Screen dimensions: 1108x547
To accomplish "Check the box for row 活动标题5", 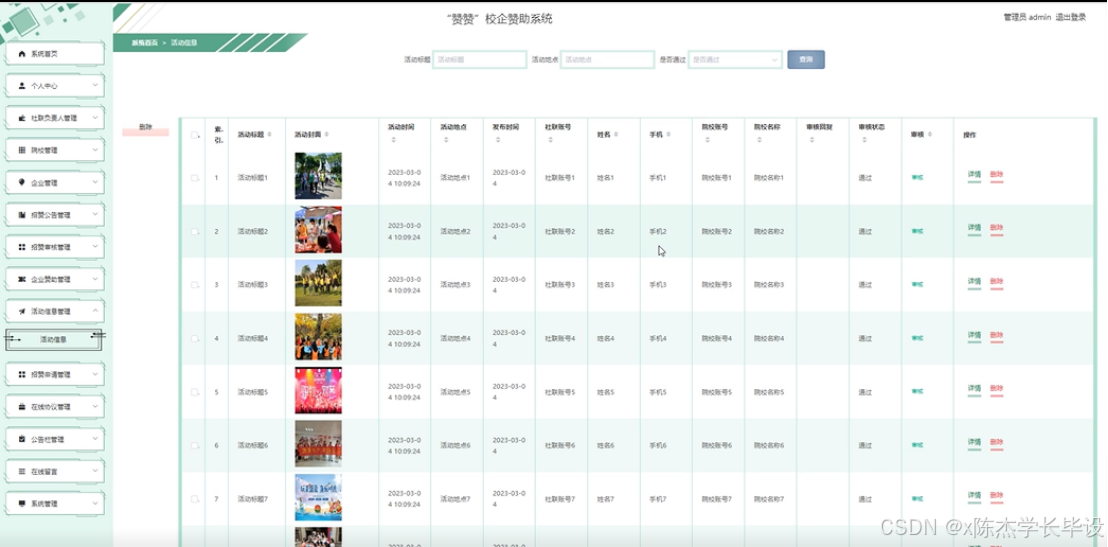I will [194, 392].
